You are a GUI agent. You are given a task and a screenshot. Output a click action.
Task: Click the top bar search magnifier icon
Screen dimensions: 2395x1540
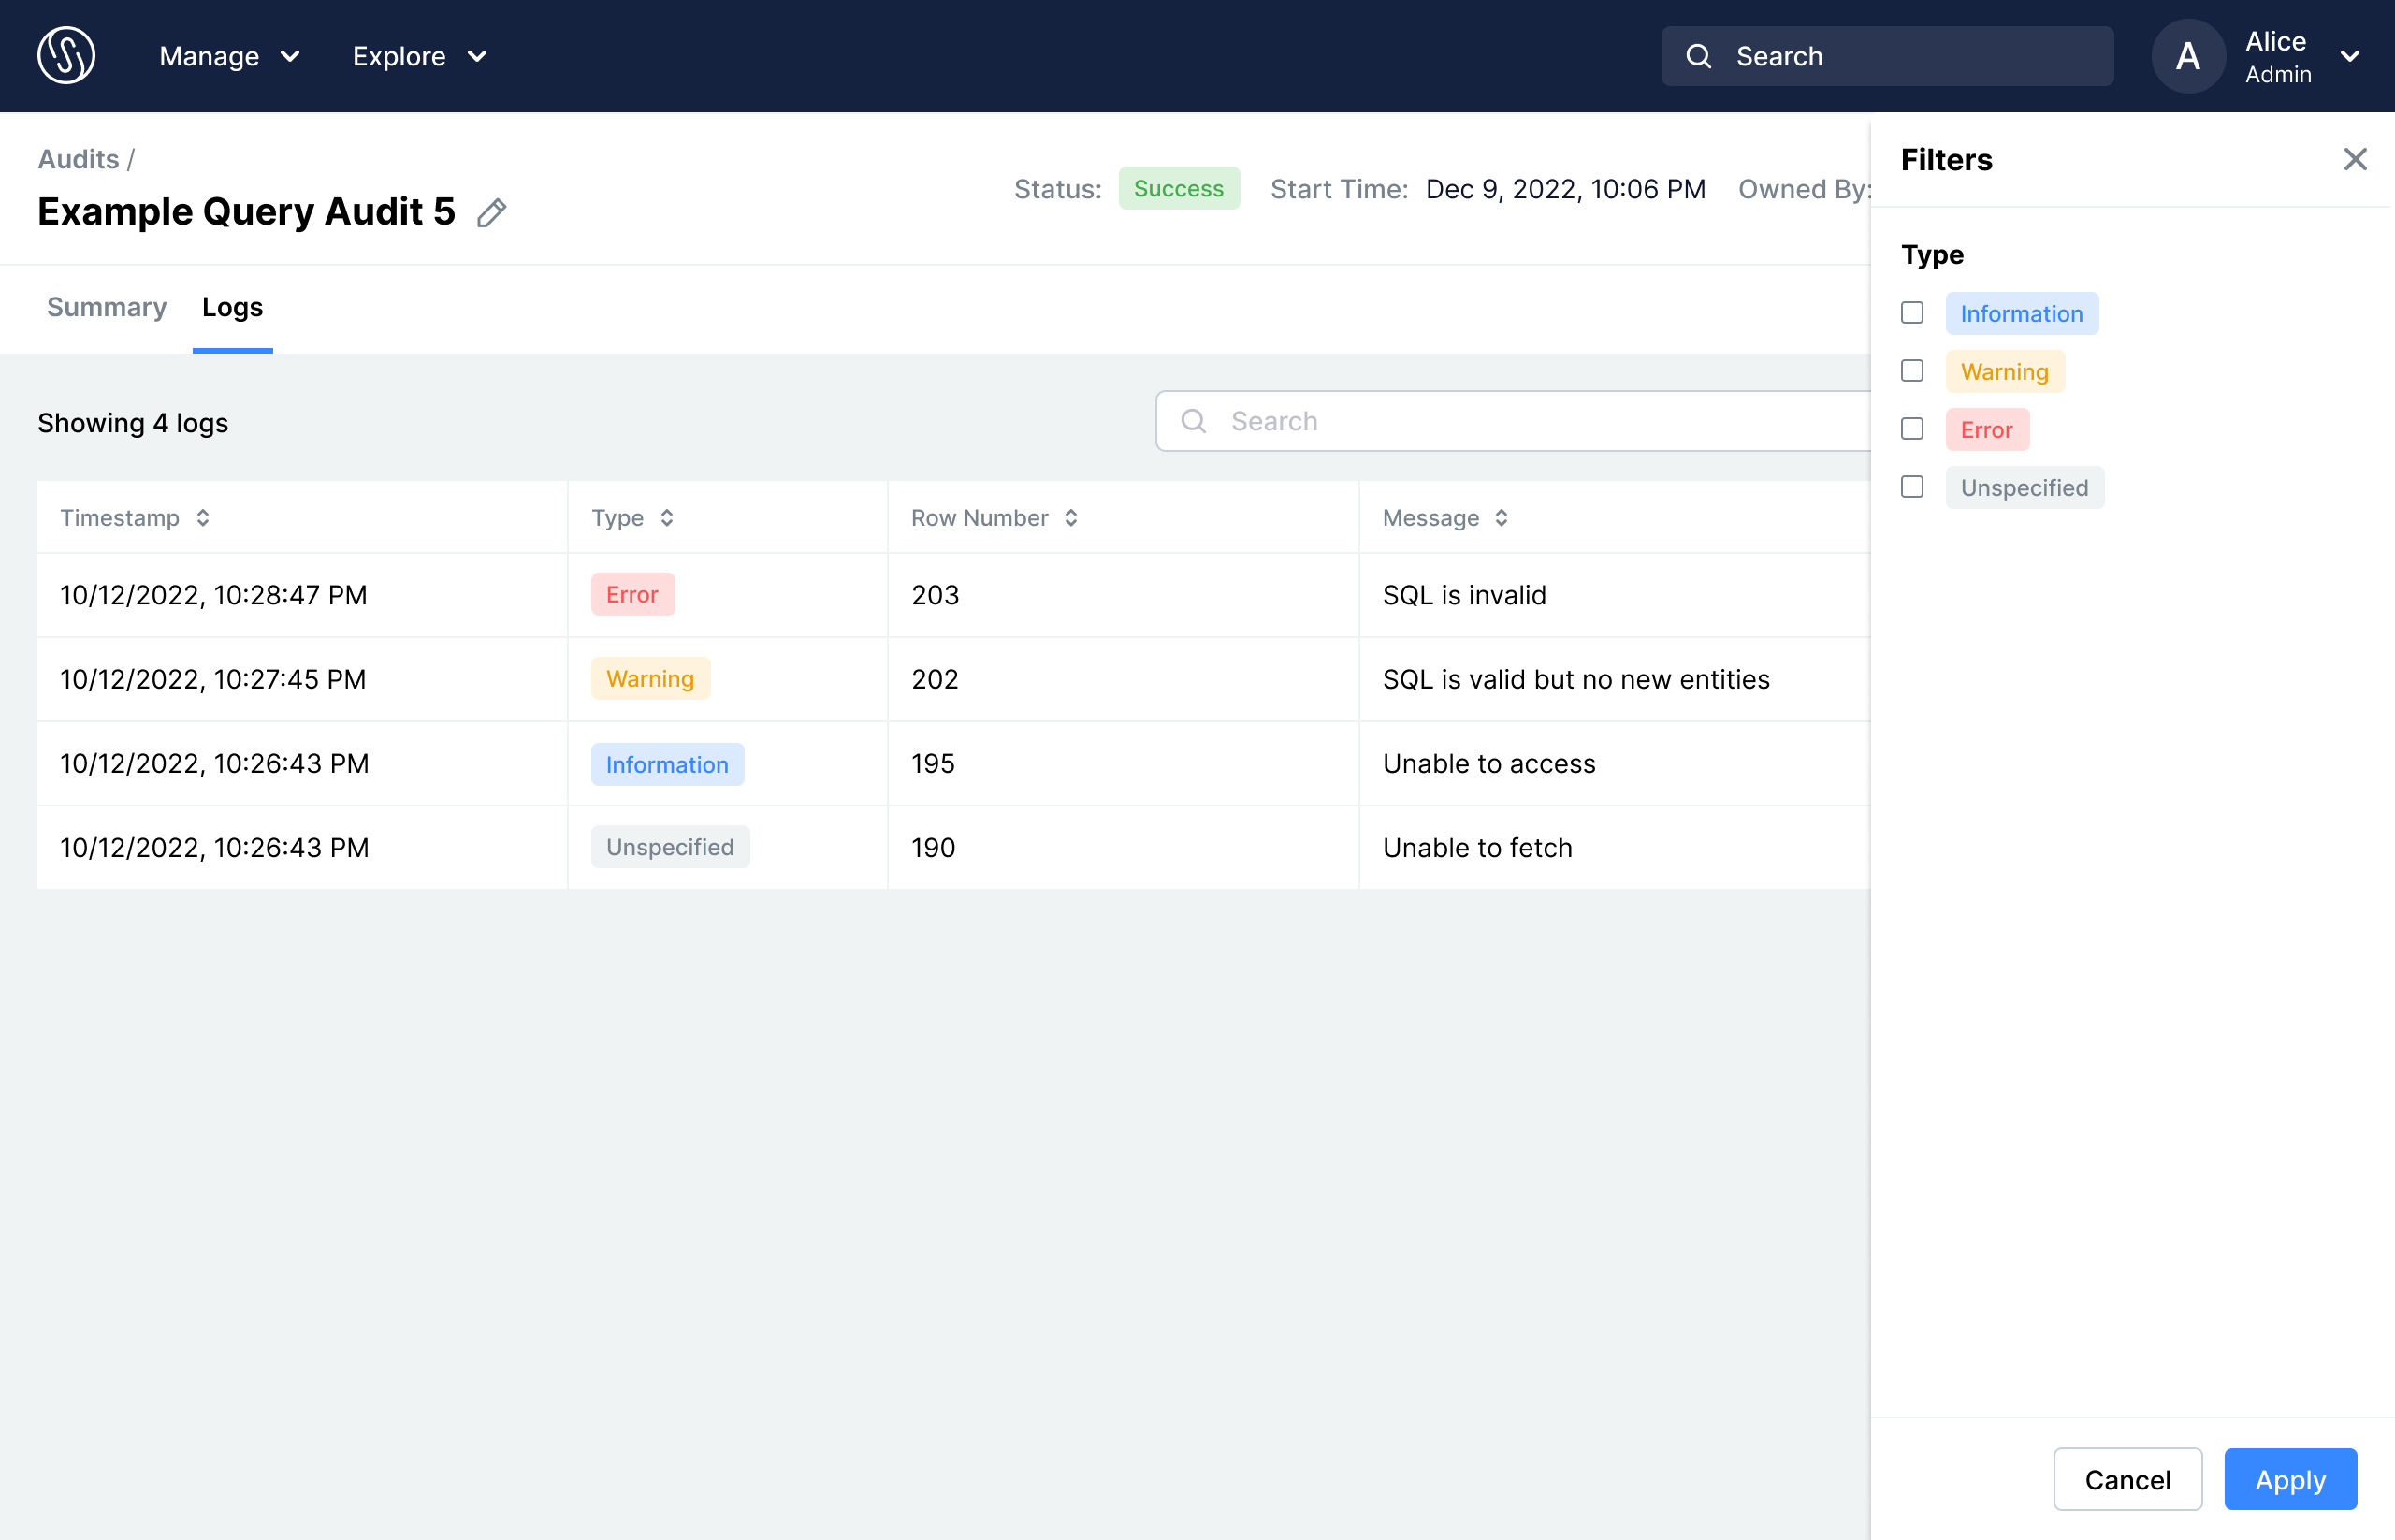point(1698,57)
